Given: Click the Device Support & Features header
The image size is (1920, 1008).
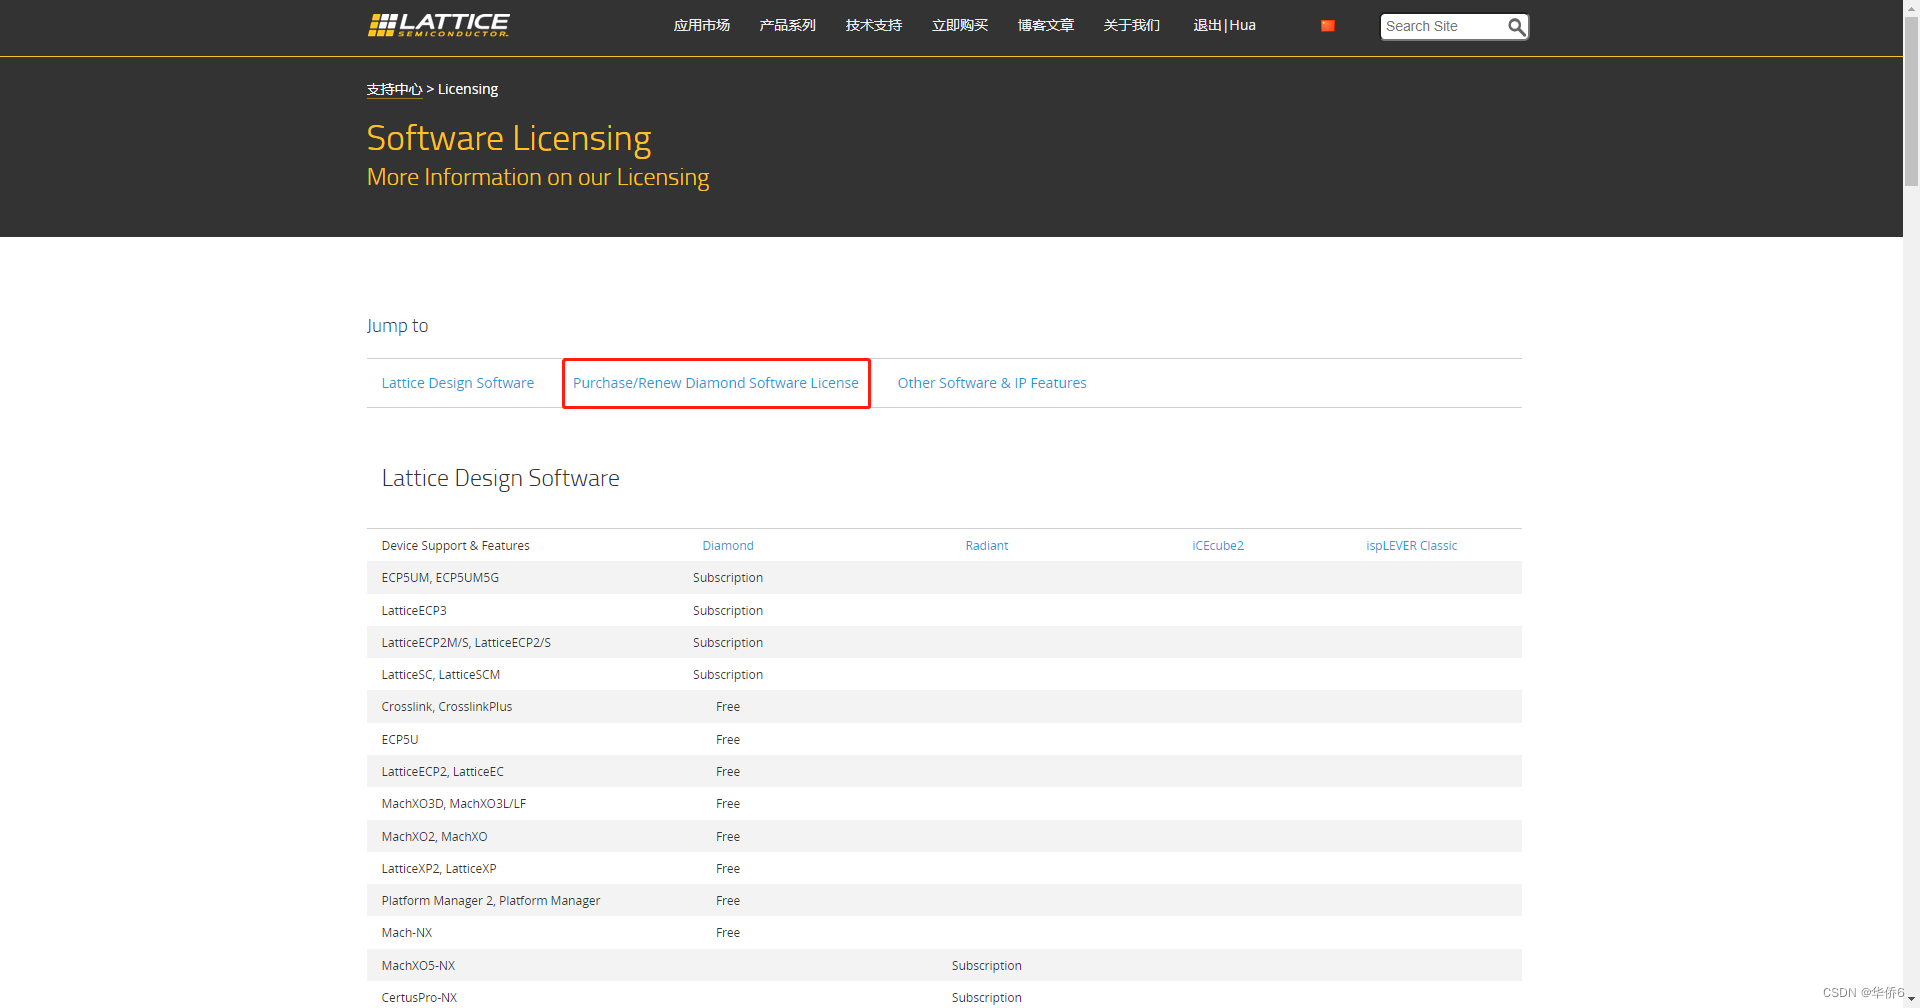Looking at the screenshot, I should (x=456, y=546).
